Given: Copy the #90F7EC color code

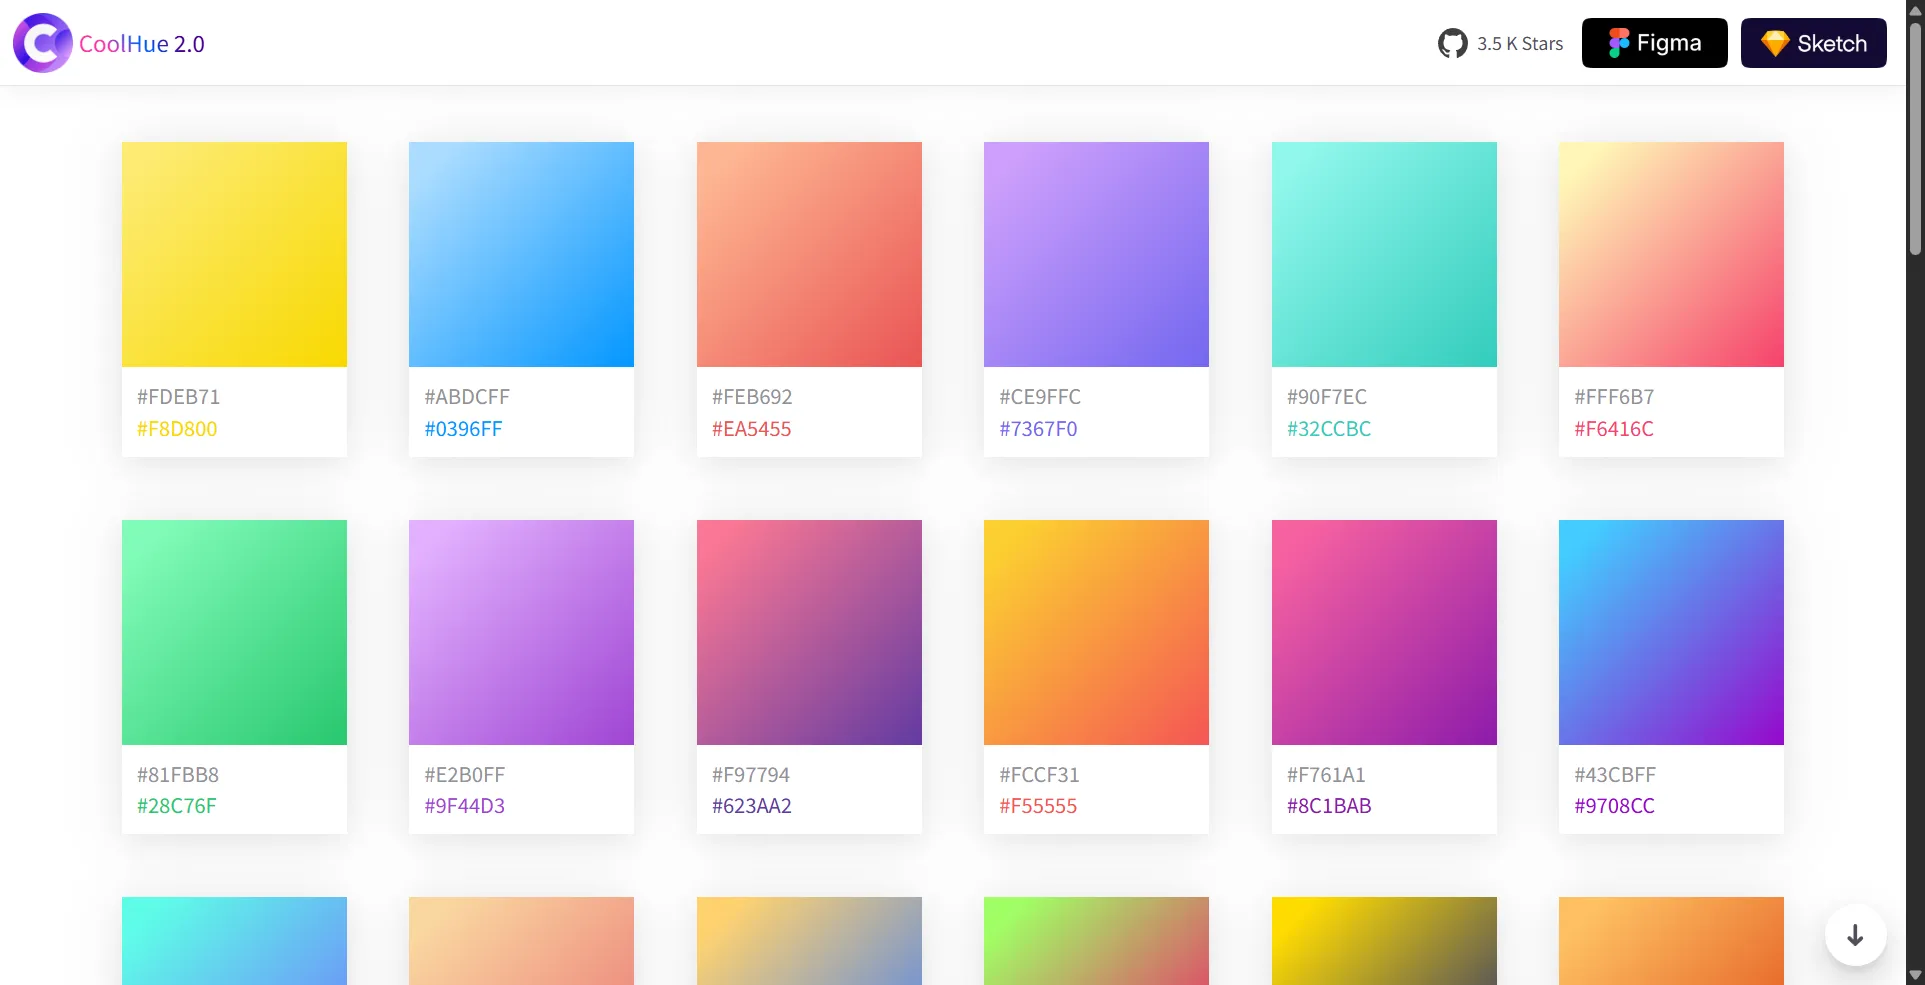Looking at the screenshot, I should pyautogui.click(x=1327, y=397).
